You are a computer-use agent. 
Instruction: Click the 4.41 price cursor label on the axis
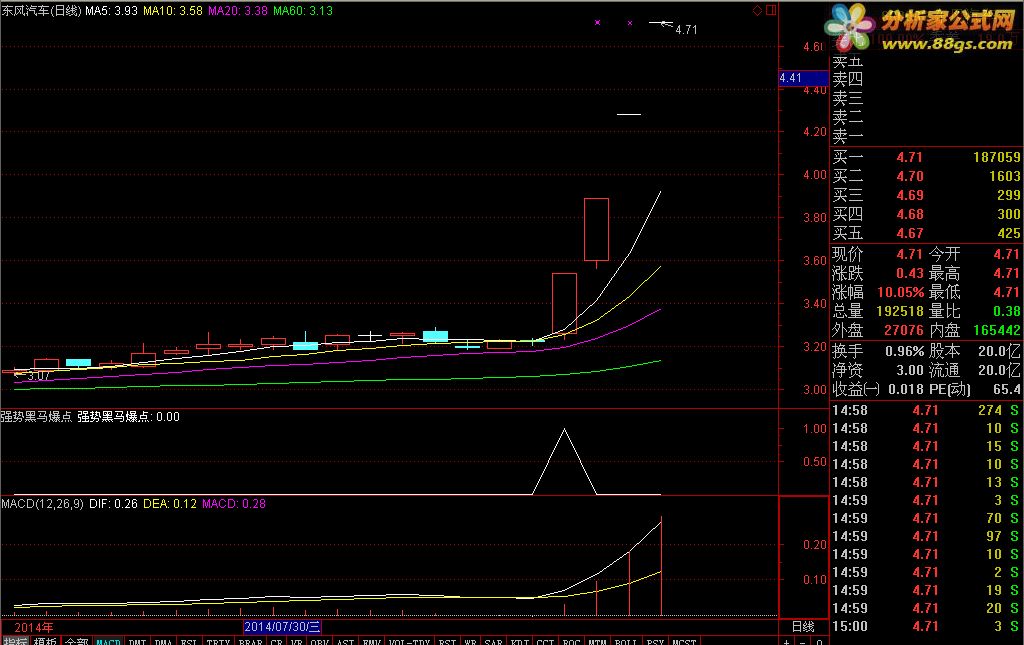pos(803,78)
